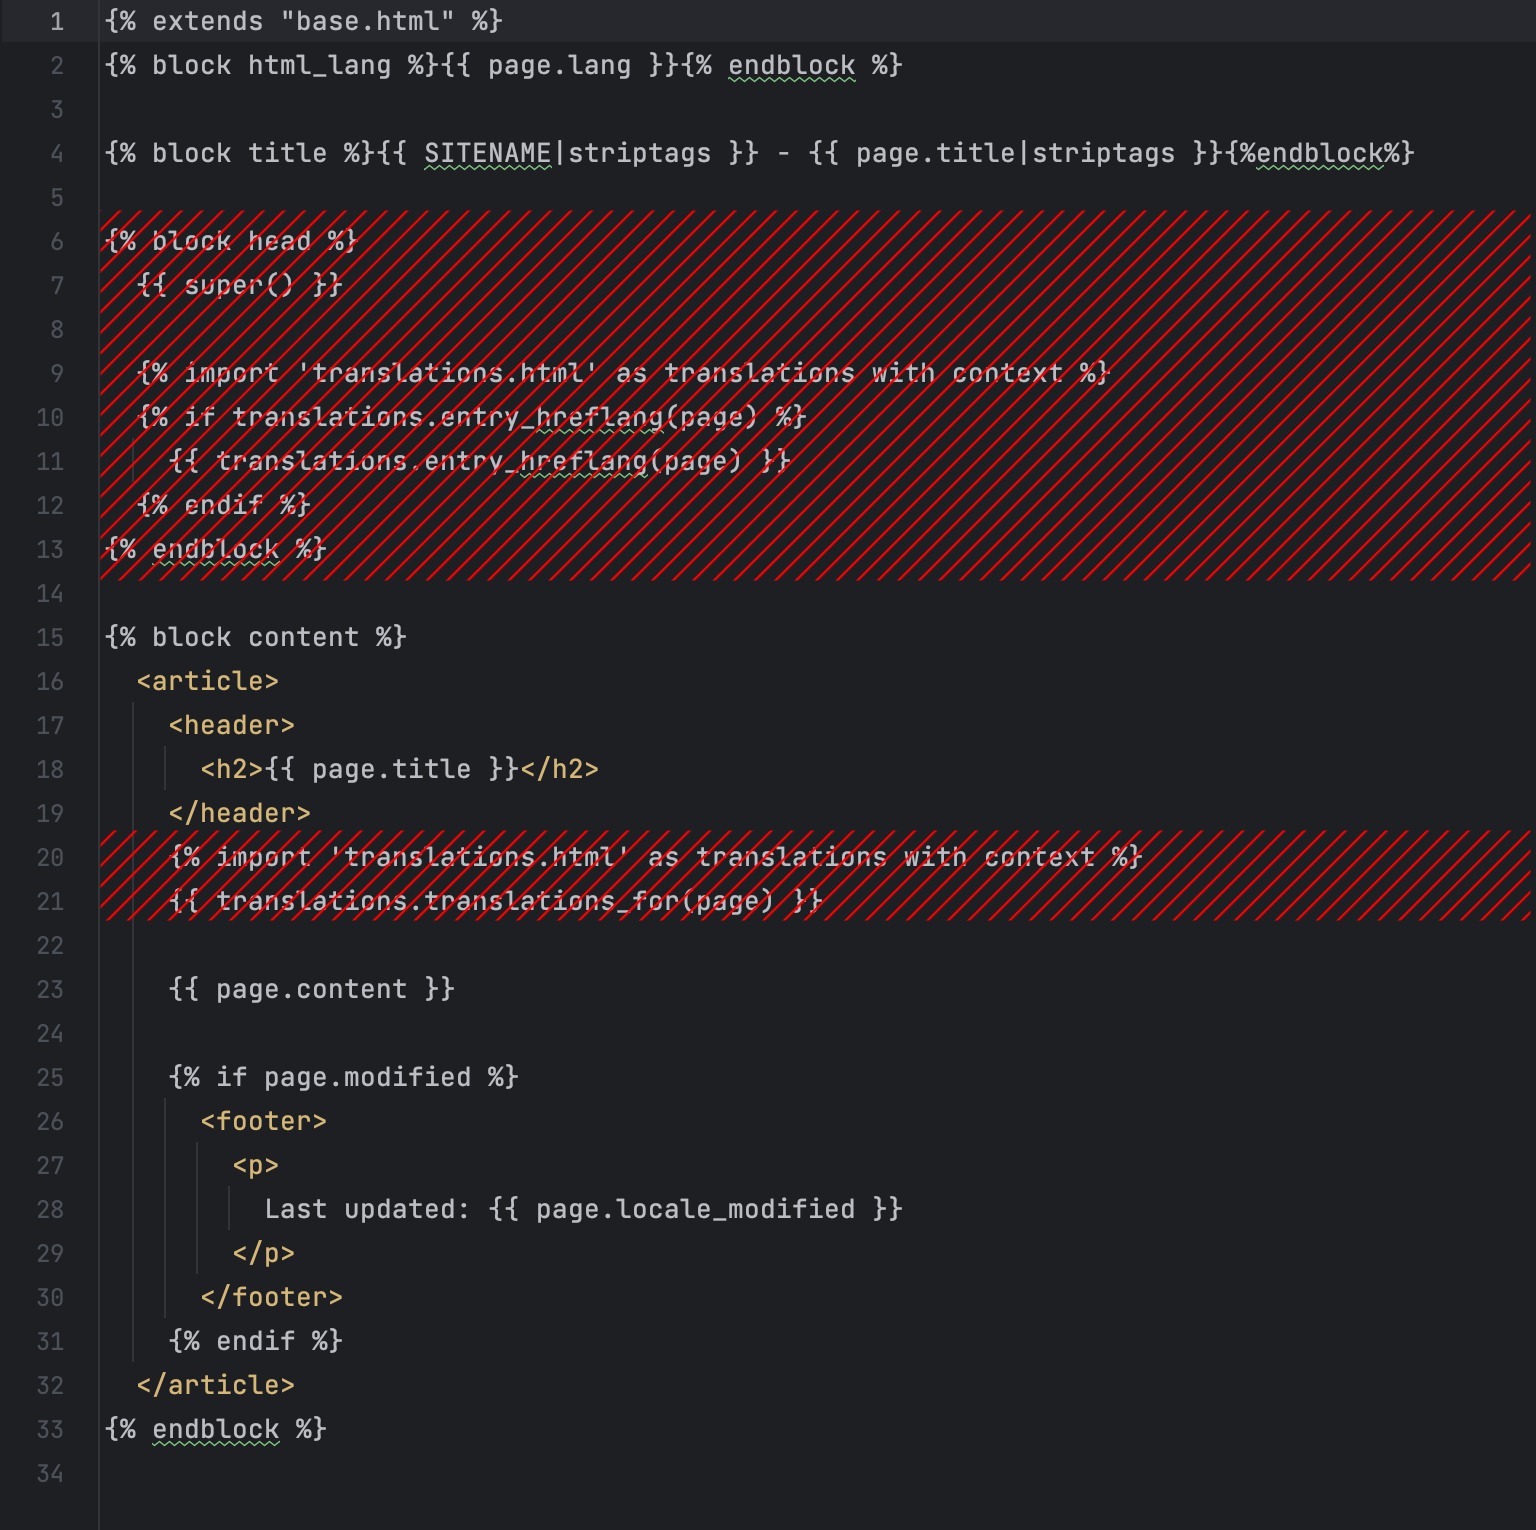The height and width of the screenshot is (1530, 1536).
Task: Click the opening header tag on line 17
Action: tap(232, 726)
